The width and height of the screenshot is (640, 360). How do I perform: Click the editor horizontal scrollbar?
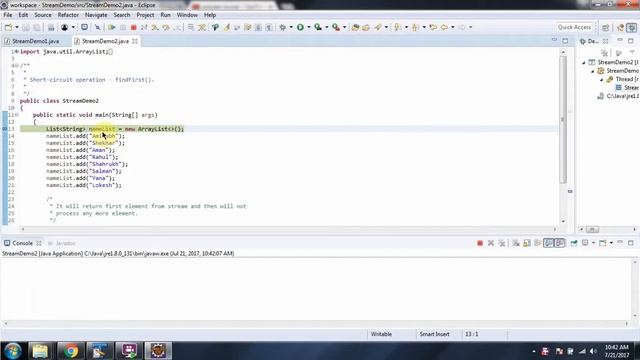tap(289, 229)
